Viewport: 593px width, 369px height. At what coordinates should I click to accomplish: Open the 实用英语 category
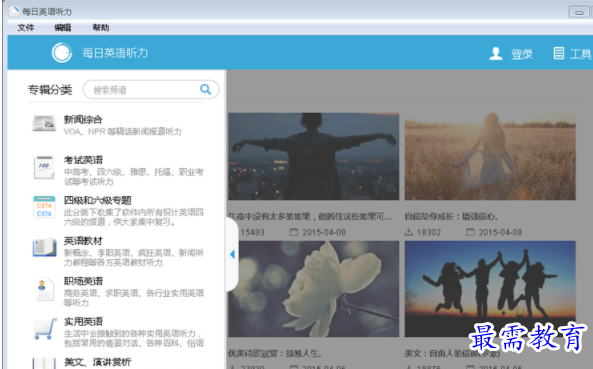[83, 322]
